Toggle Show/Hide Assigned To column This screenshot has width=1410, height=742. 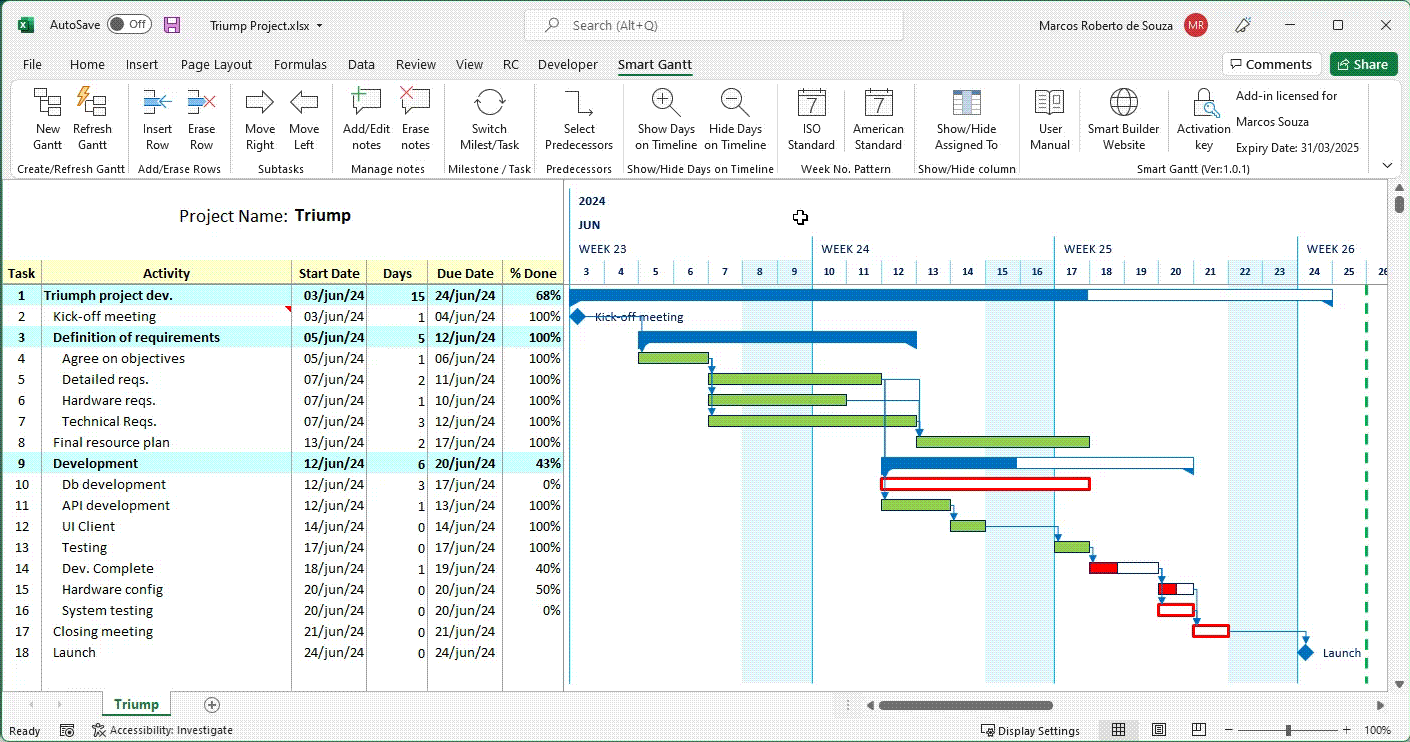[x=966, y=103]
